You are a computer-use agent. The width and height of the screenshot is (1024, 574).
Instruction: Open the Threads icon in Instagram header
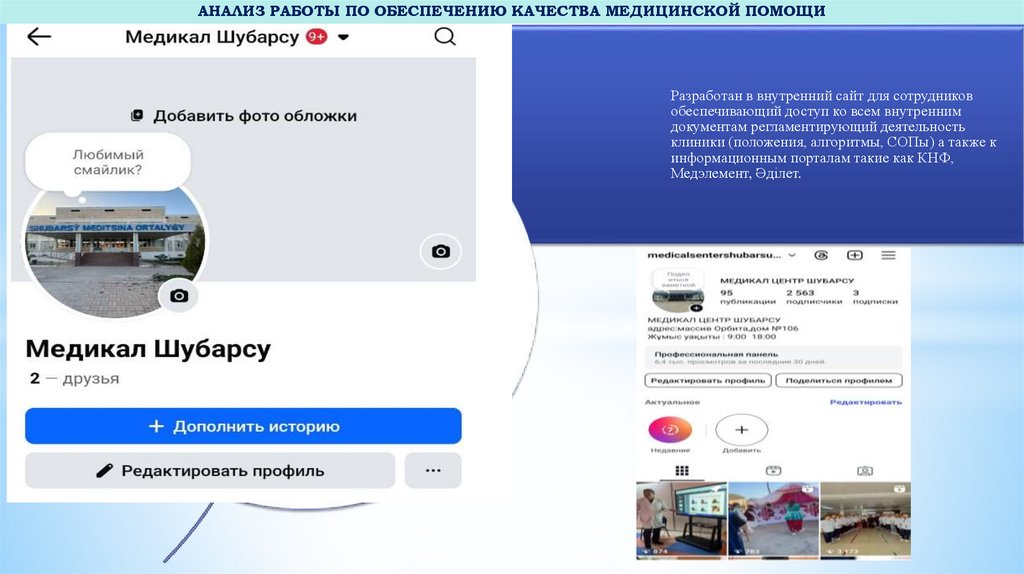click(822, 255)
